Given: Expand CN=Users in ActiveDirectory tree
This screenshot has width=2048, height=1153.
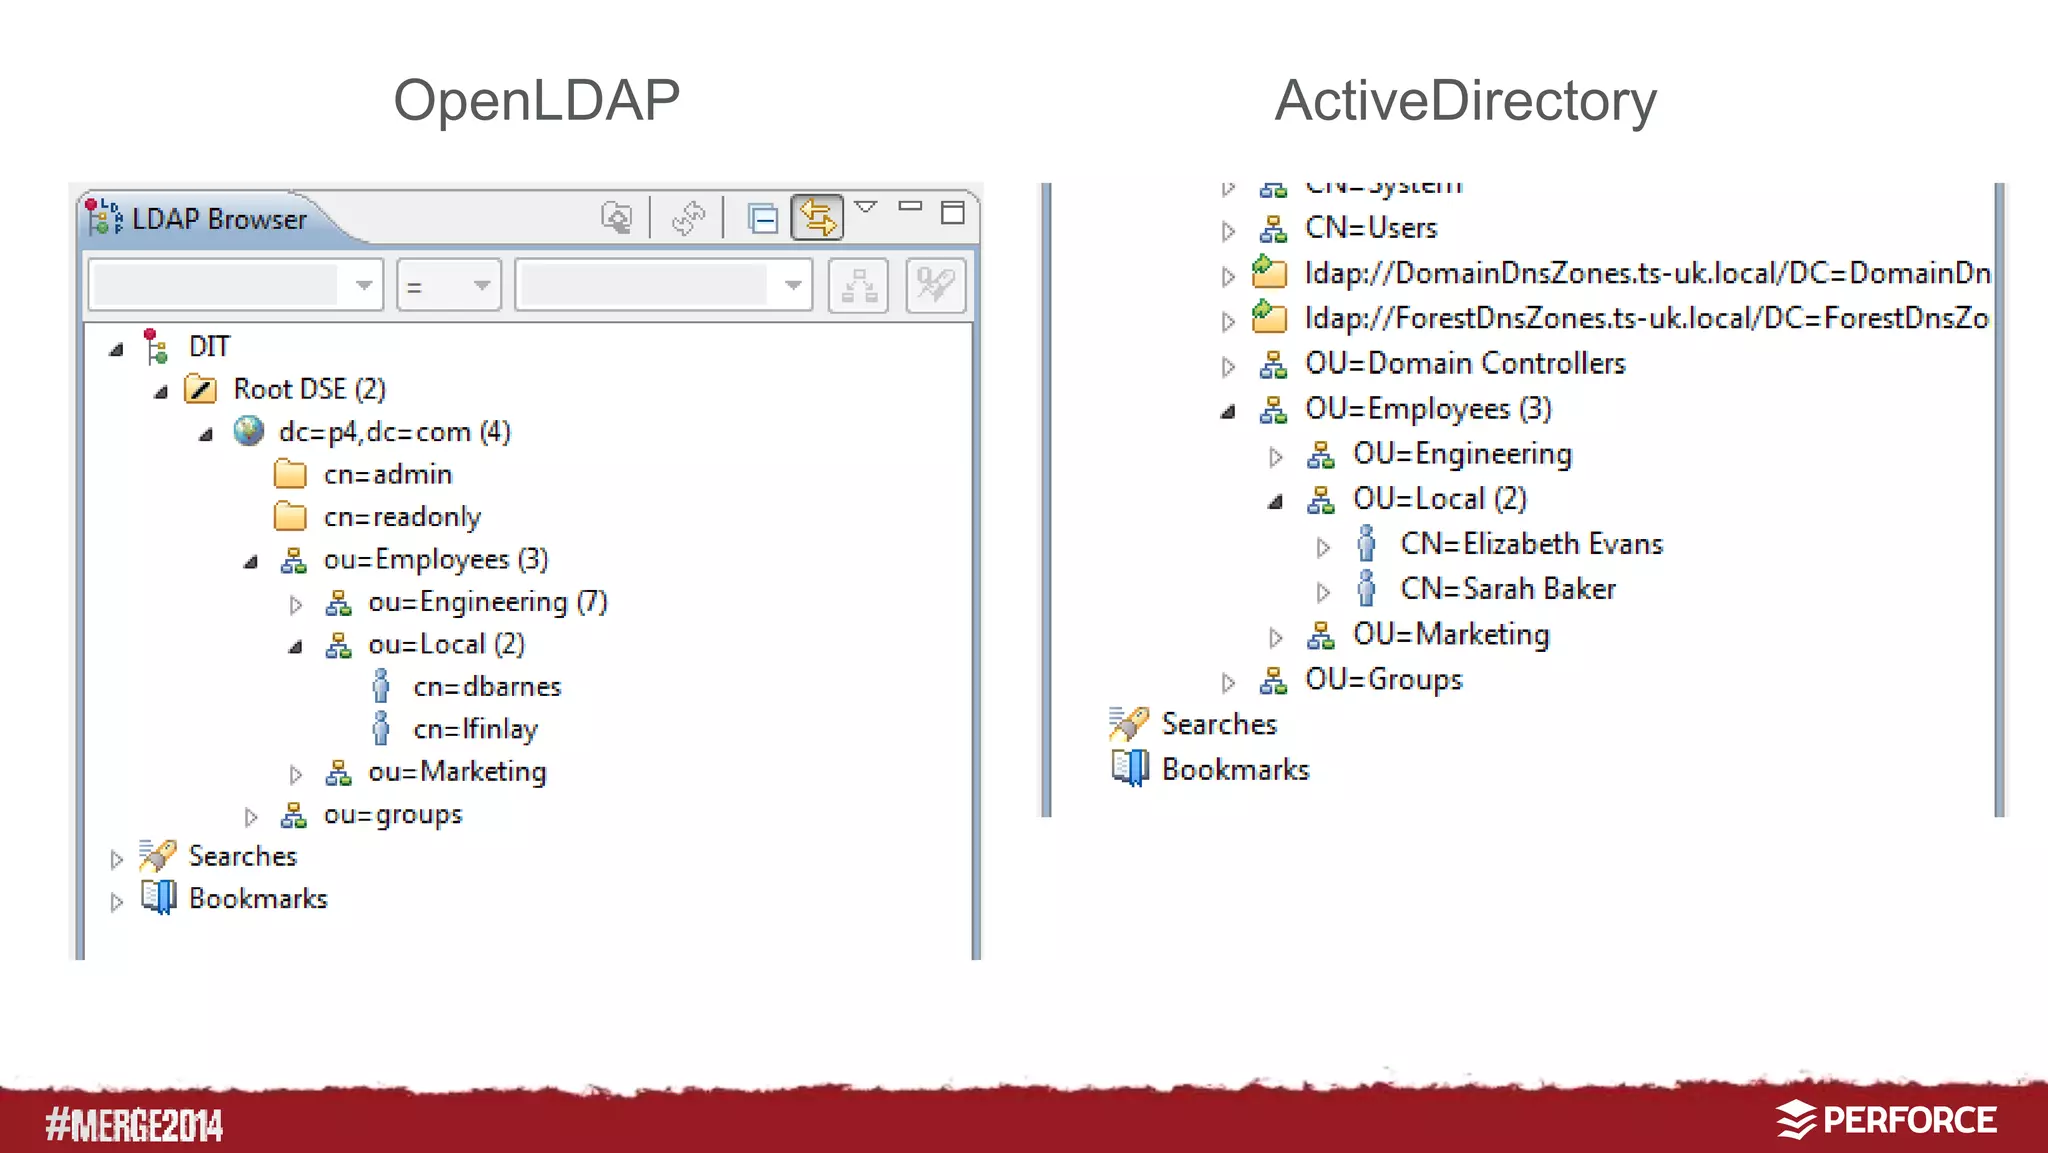Looking at the screenshot, I should click(1228, 231).
